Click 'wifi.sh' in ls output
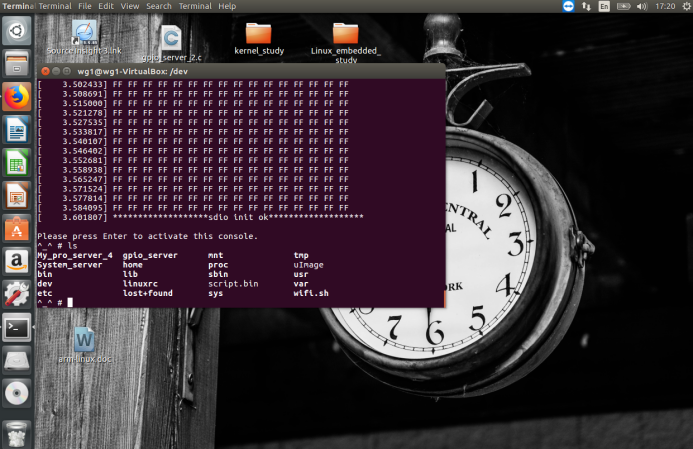The image size is (693, 449). tap(311, 293)
